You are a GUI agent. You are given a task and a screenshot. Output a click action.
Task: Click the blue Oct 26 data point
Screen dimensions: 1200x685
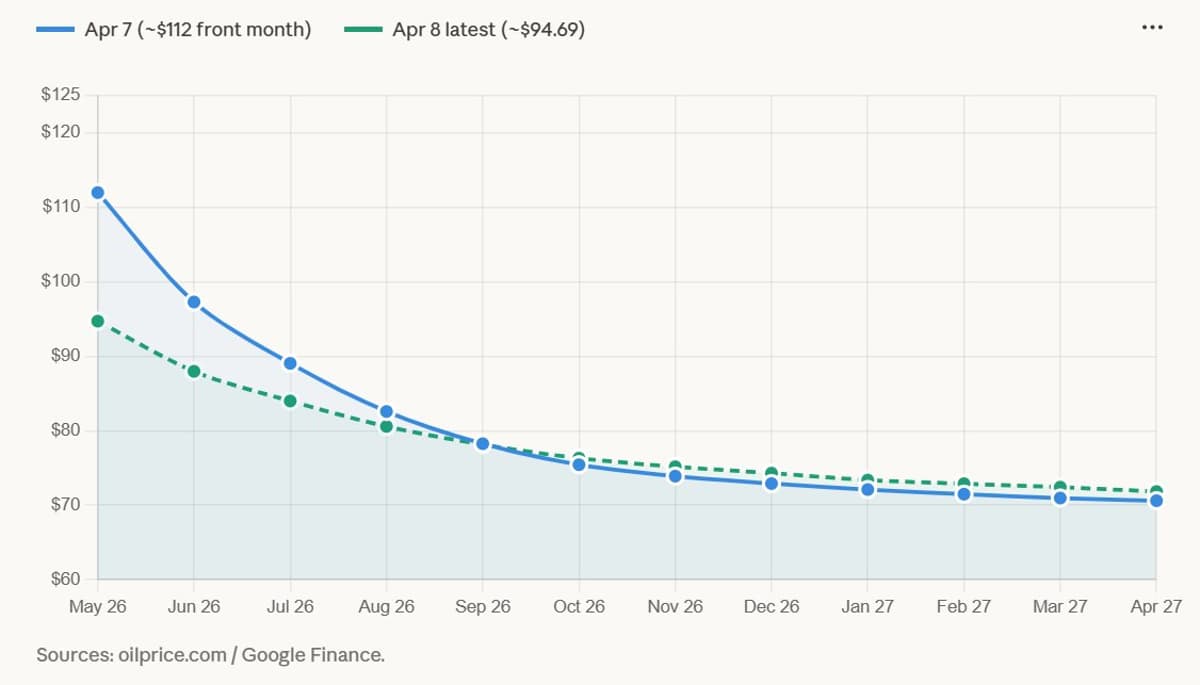tap(579, 465)
